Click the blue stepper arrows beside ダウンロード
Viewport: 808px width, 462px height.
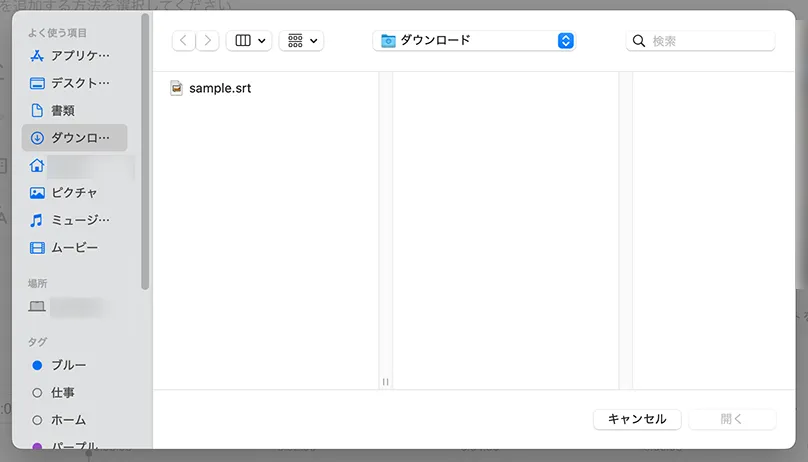(x=565, y=40)
